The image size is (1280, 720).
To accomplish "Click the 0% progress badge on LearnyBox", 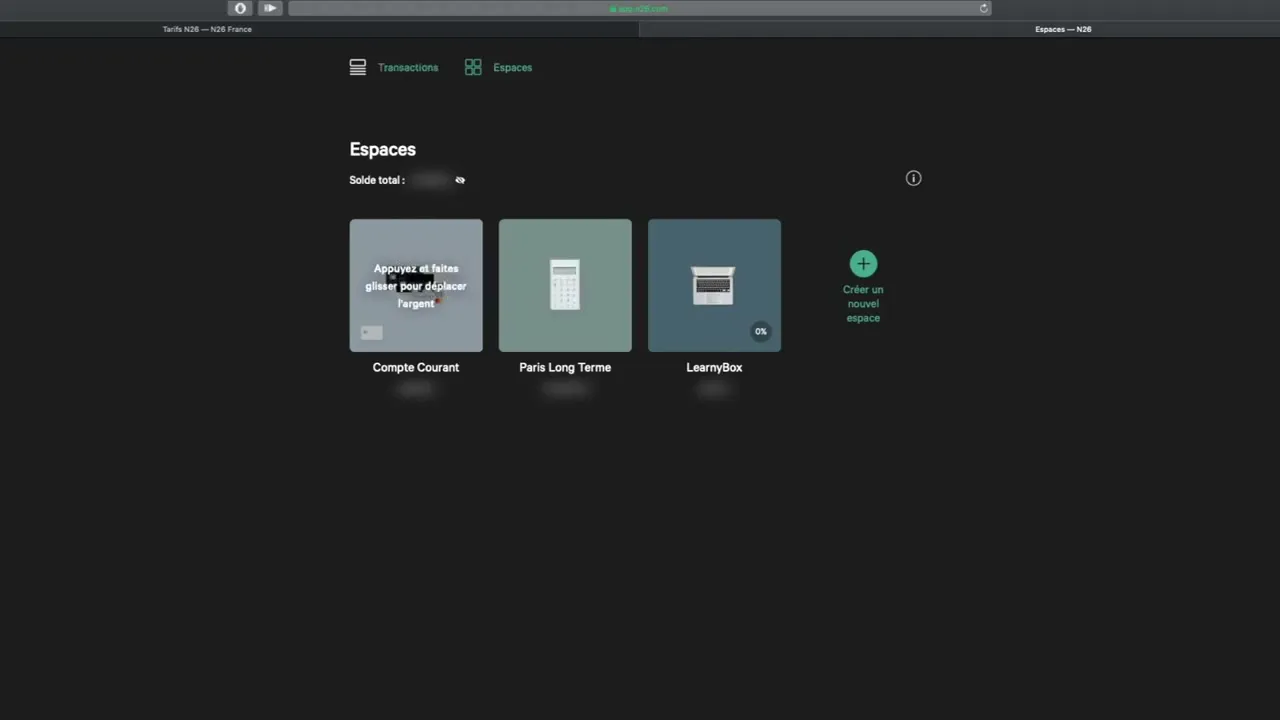I will pos(761,331).
